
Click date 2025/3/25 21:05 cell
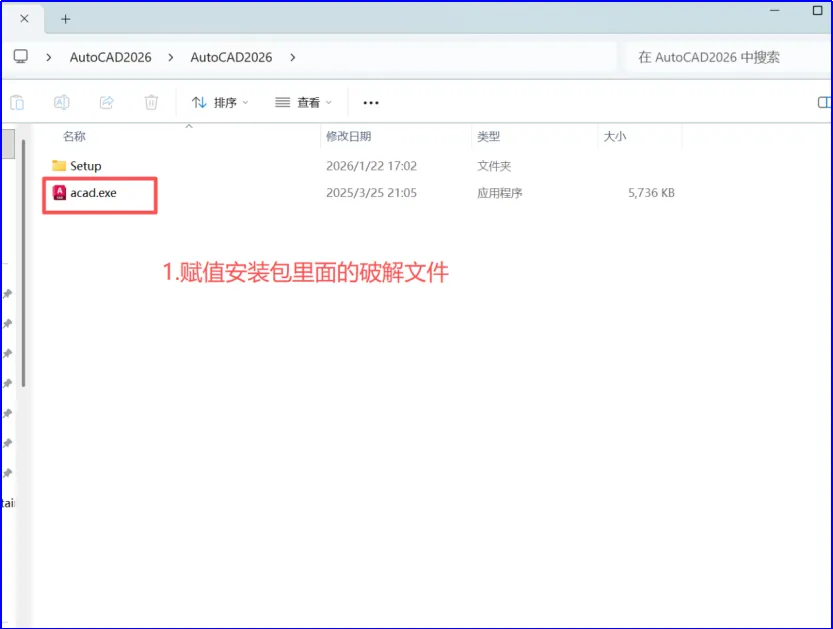point(371,193)
